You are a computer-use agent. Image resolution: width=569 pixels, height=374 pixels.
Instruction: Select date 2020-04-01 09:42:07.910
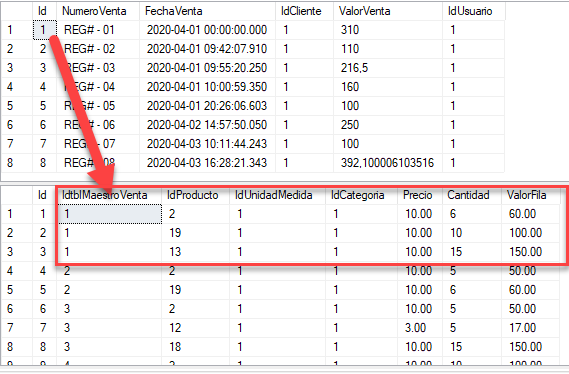[208, 49]
